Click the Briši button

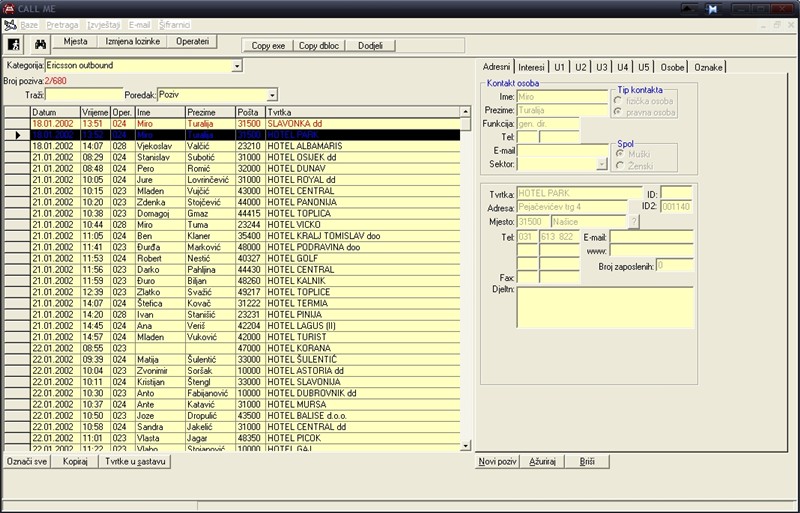click(587, 461)
